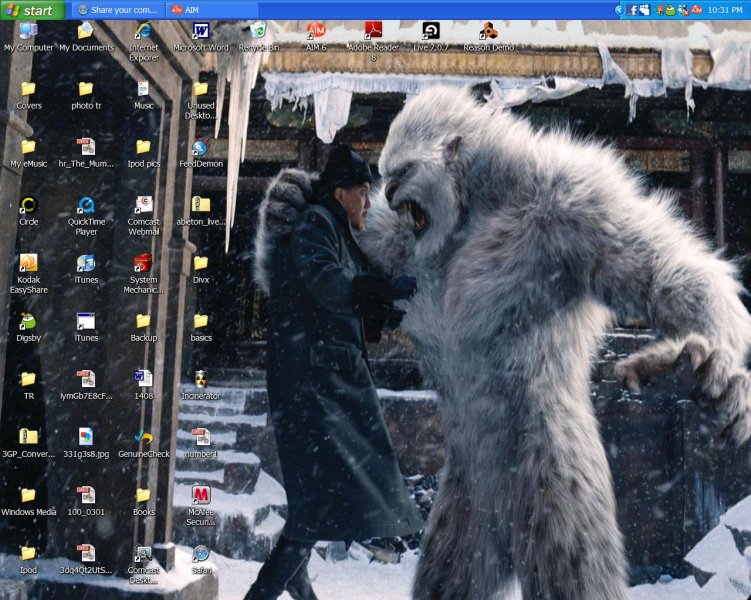Viewport: 751px width, 600px height.
Task: Click the Start button
Action: pos(33,10)
